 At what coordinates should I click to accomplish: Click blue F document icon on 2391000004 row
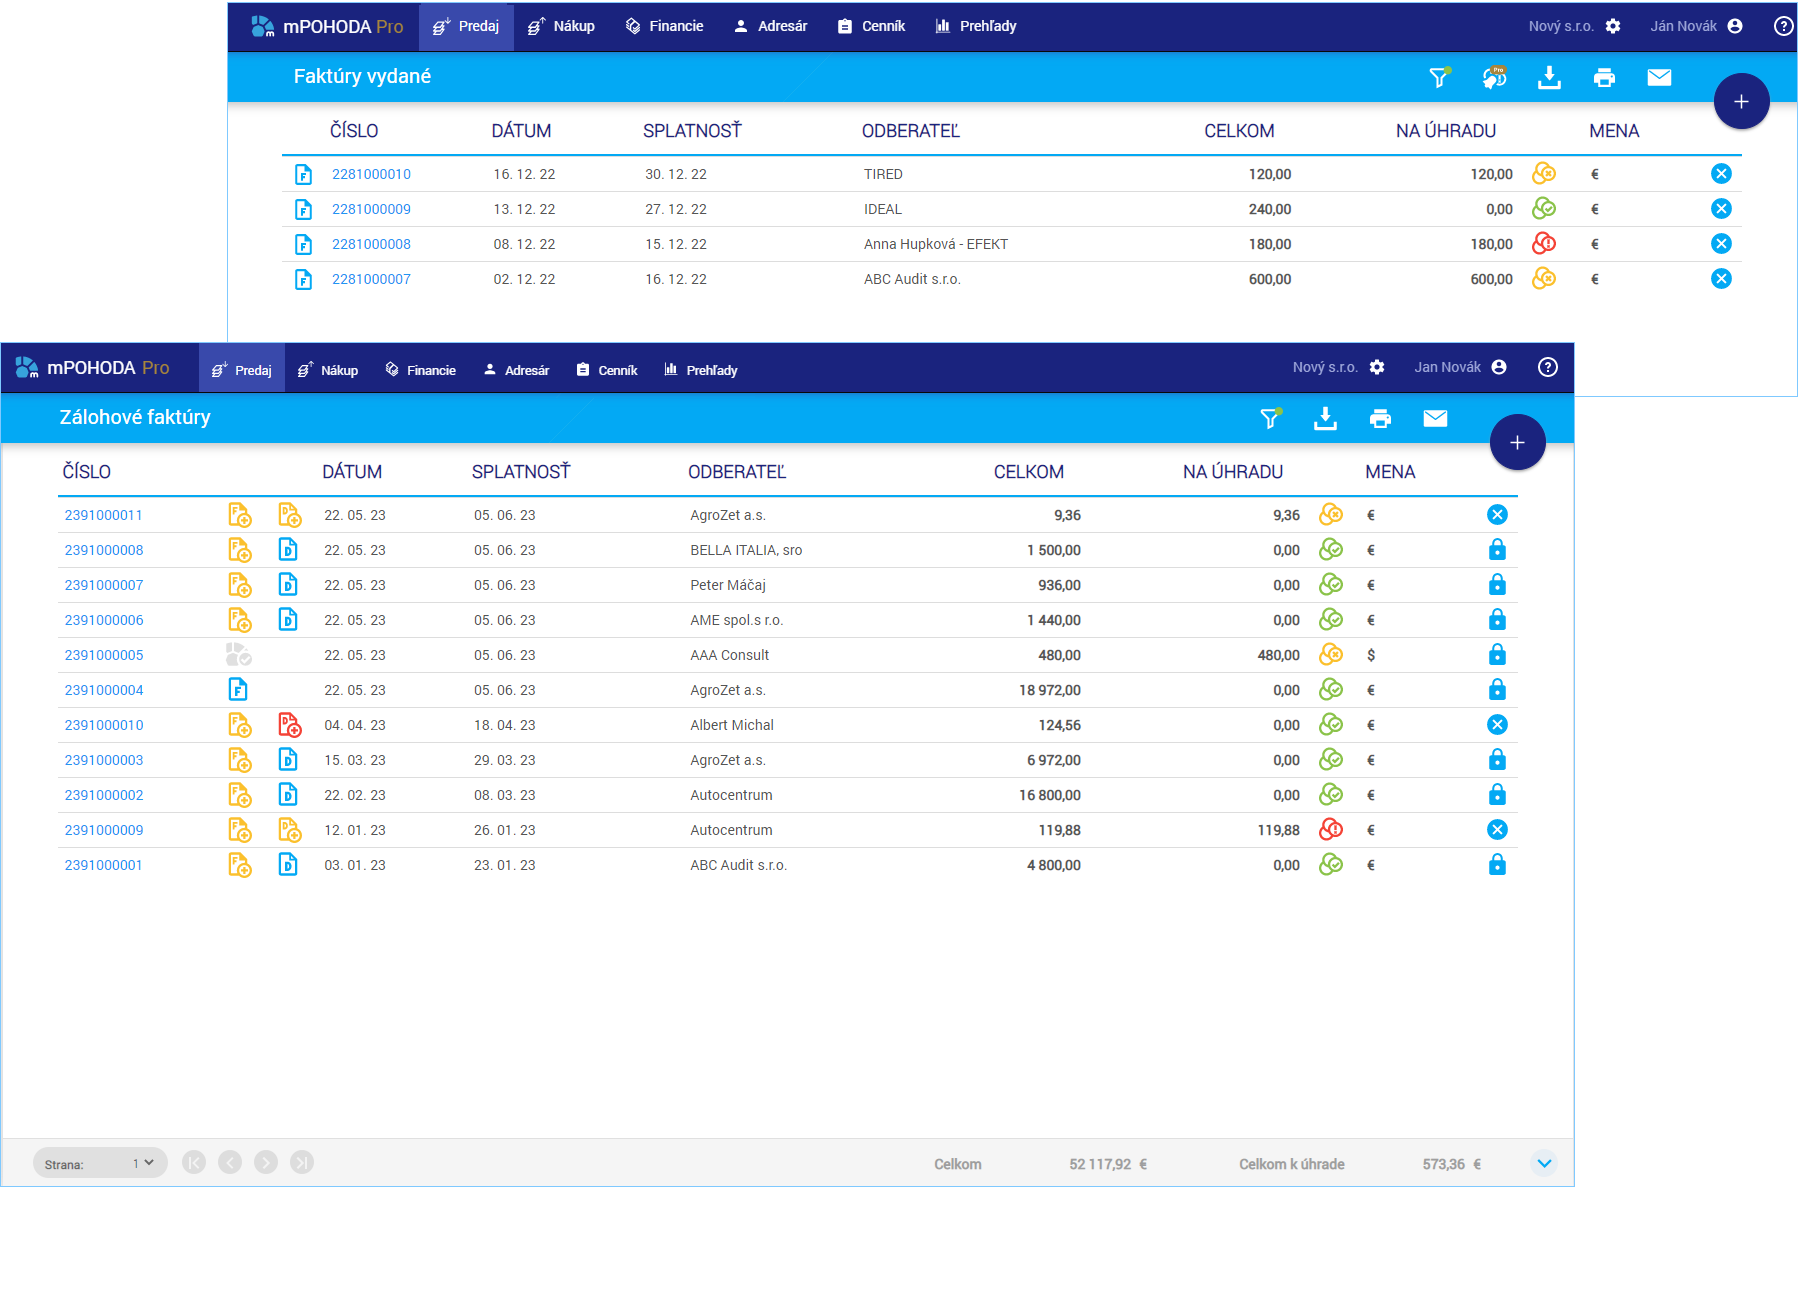[x=238, y=690]
